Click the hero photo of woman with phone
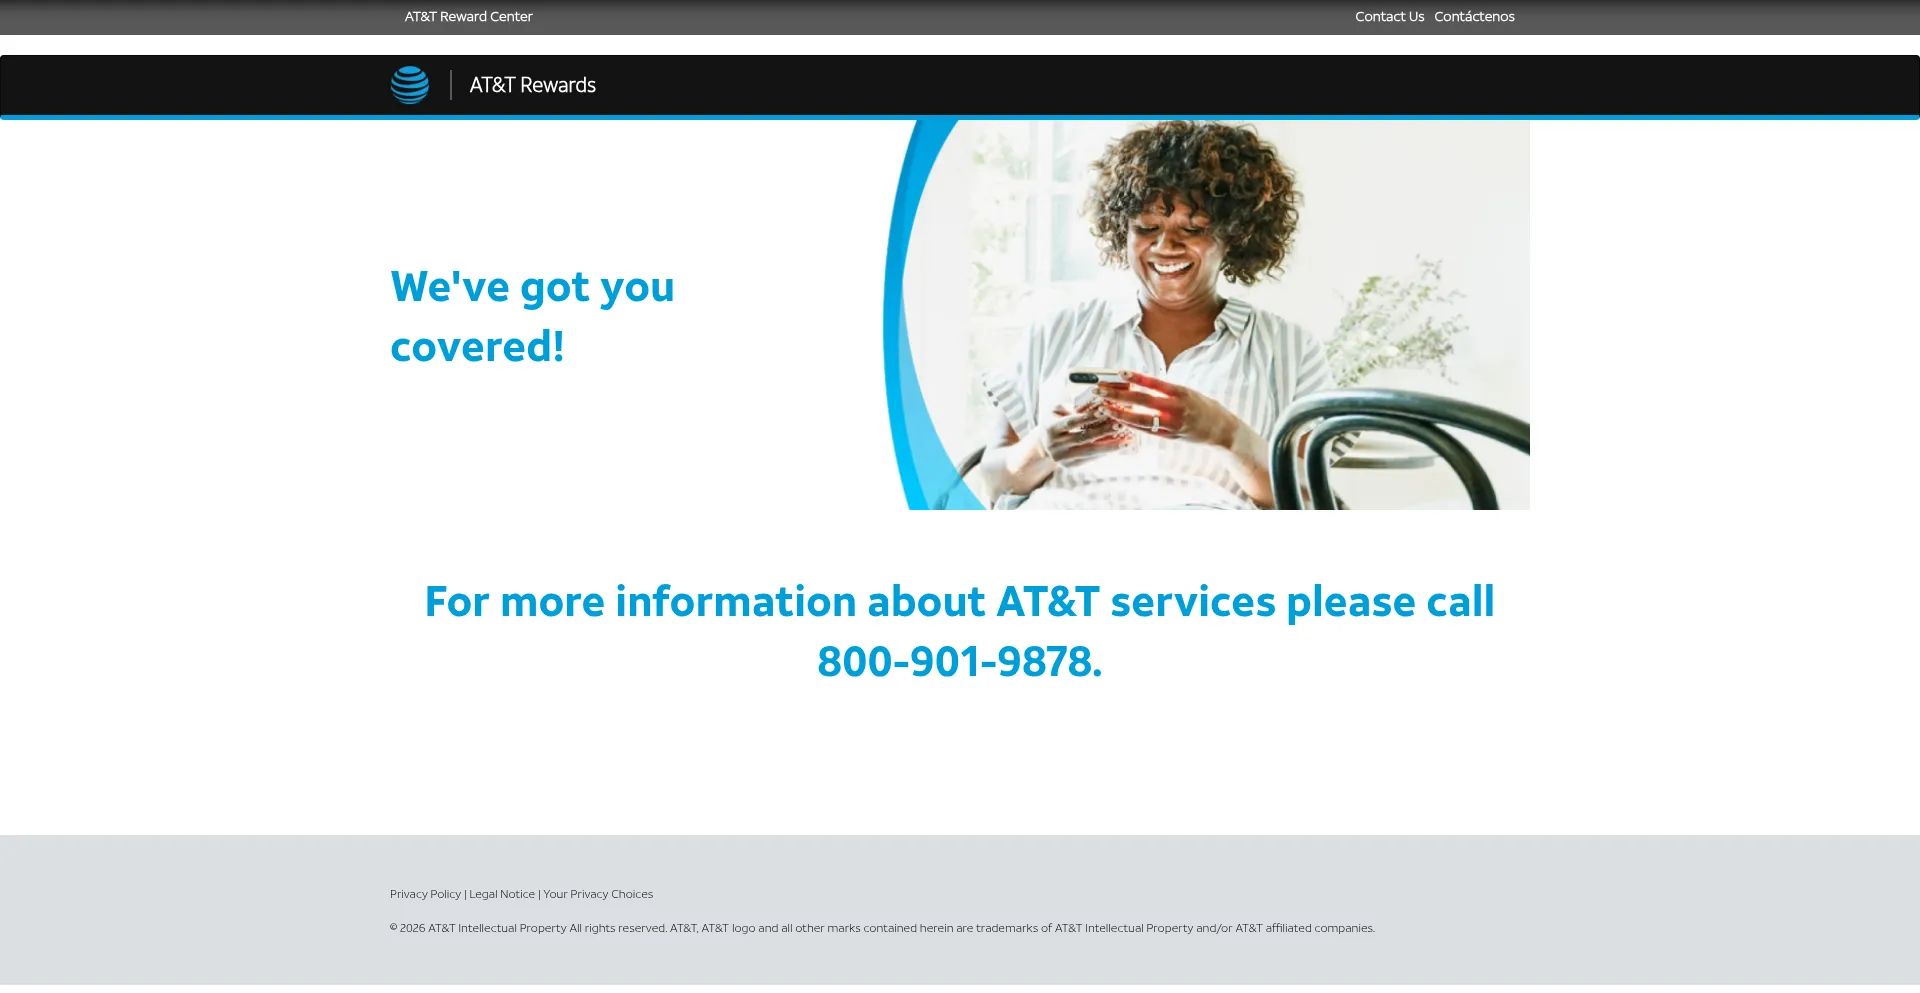 [x=1206, y=315]
